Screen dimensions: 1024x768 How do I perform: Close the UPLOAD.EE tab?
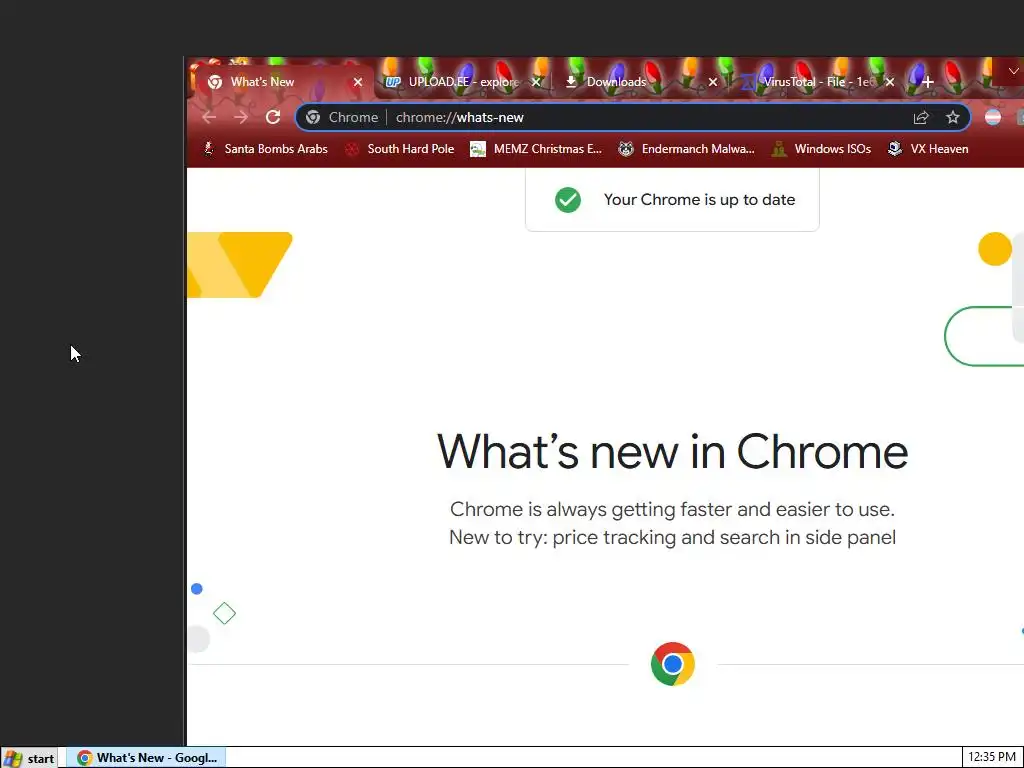(x=536, y=82)
